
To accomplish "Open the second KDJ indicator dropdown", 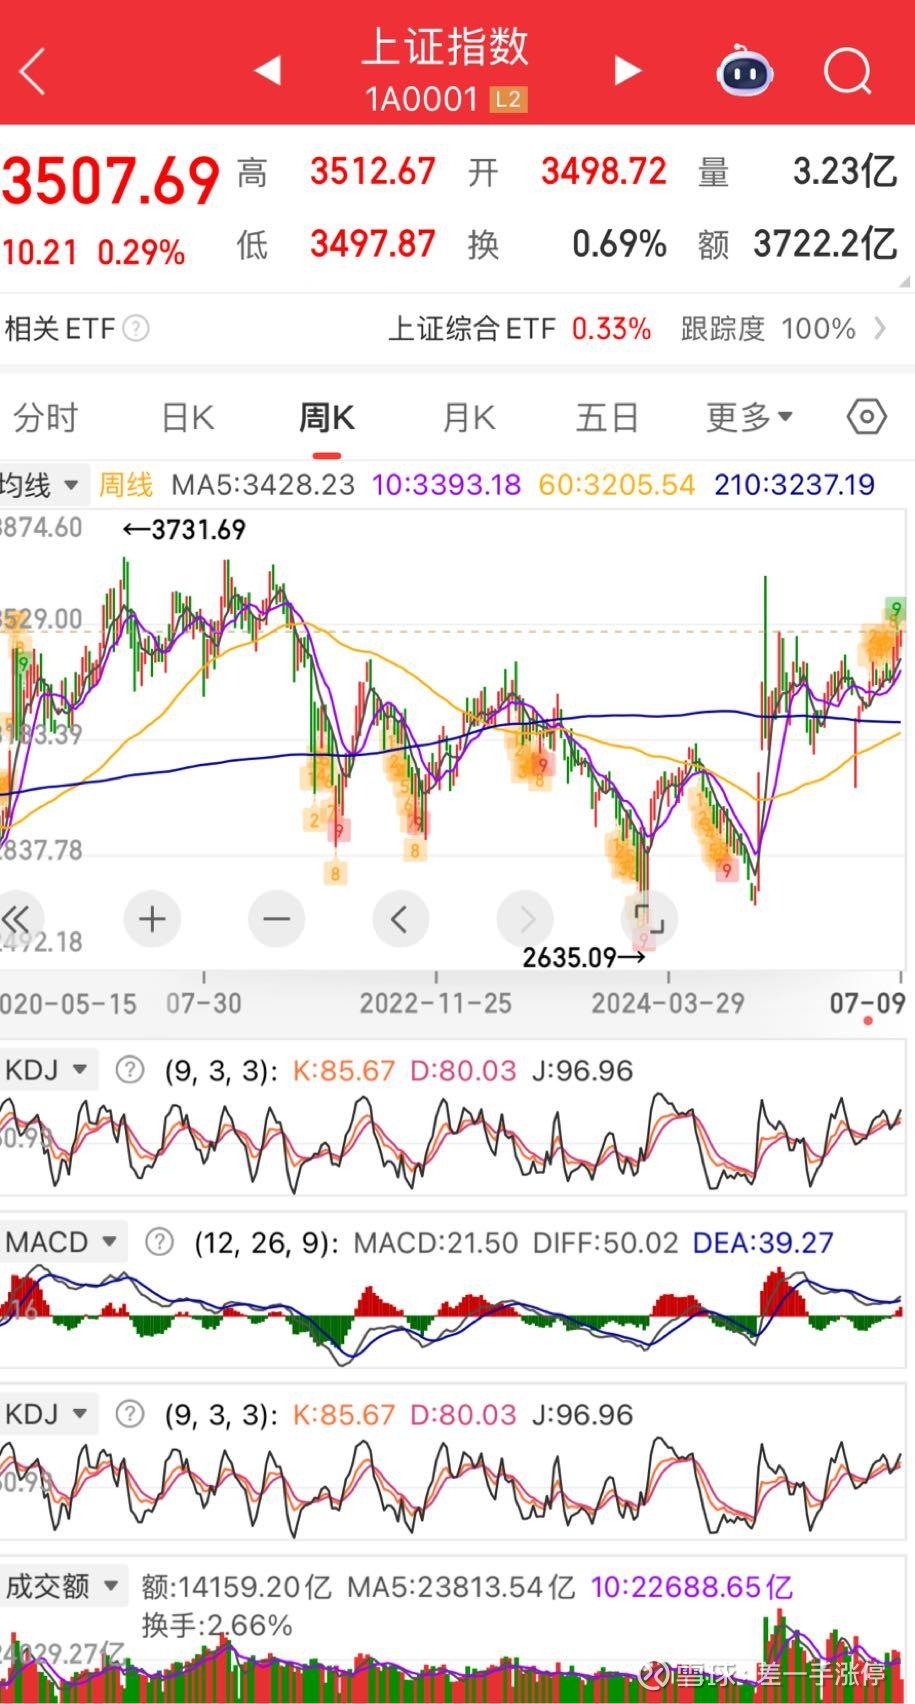I will point(49,1414).
